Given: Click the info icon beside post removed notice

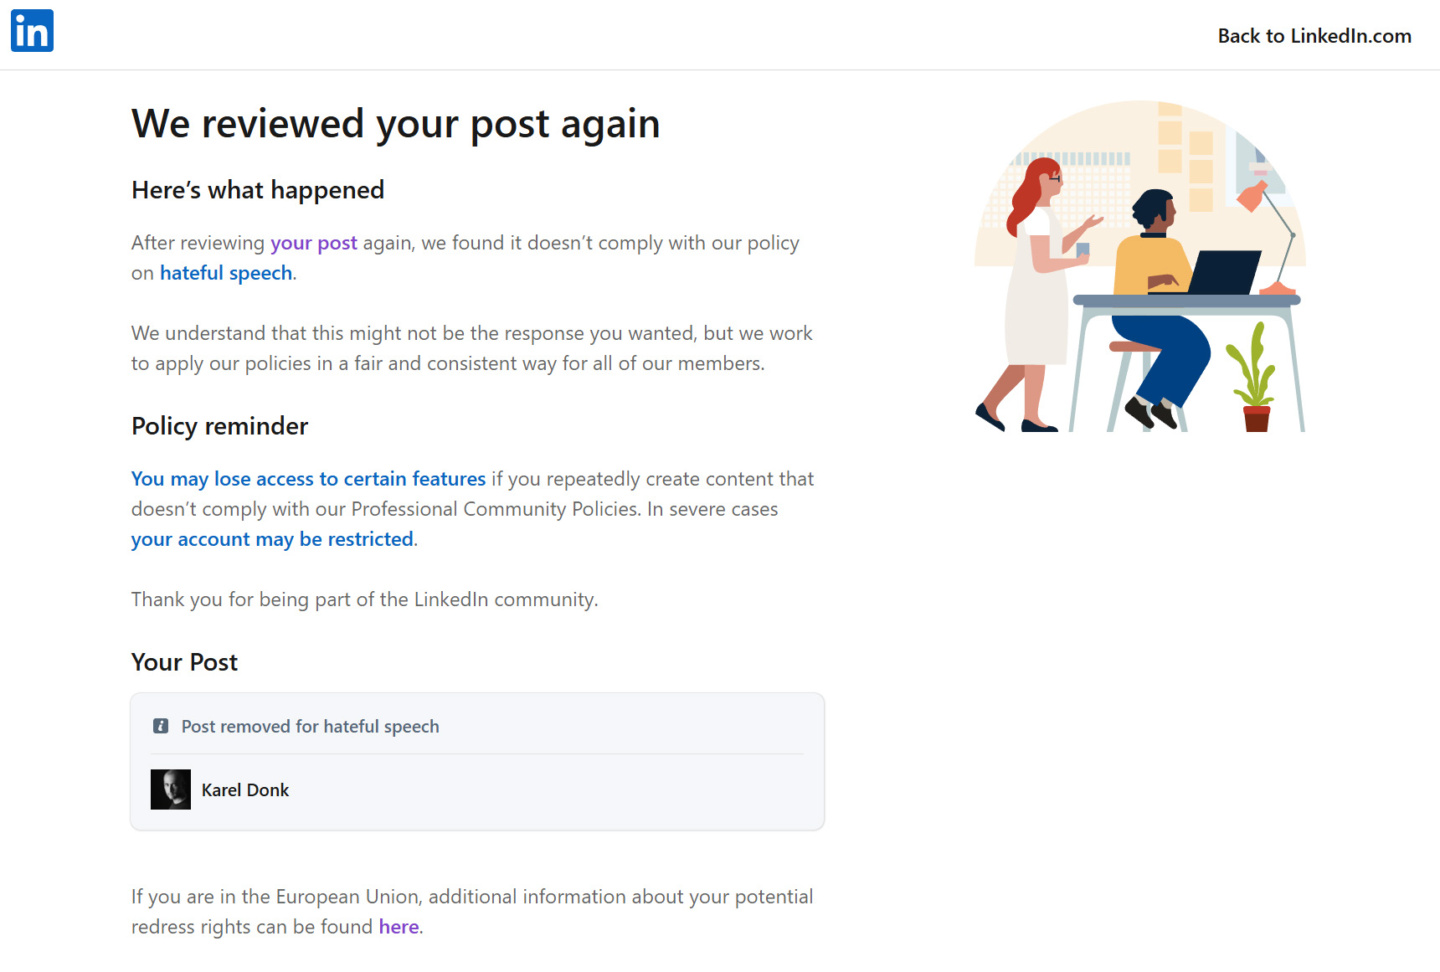Looking at the screenshot, I should 160,726.
